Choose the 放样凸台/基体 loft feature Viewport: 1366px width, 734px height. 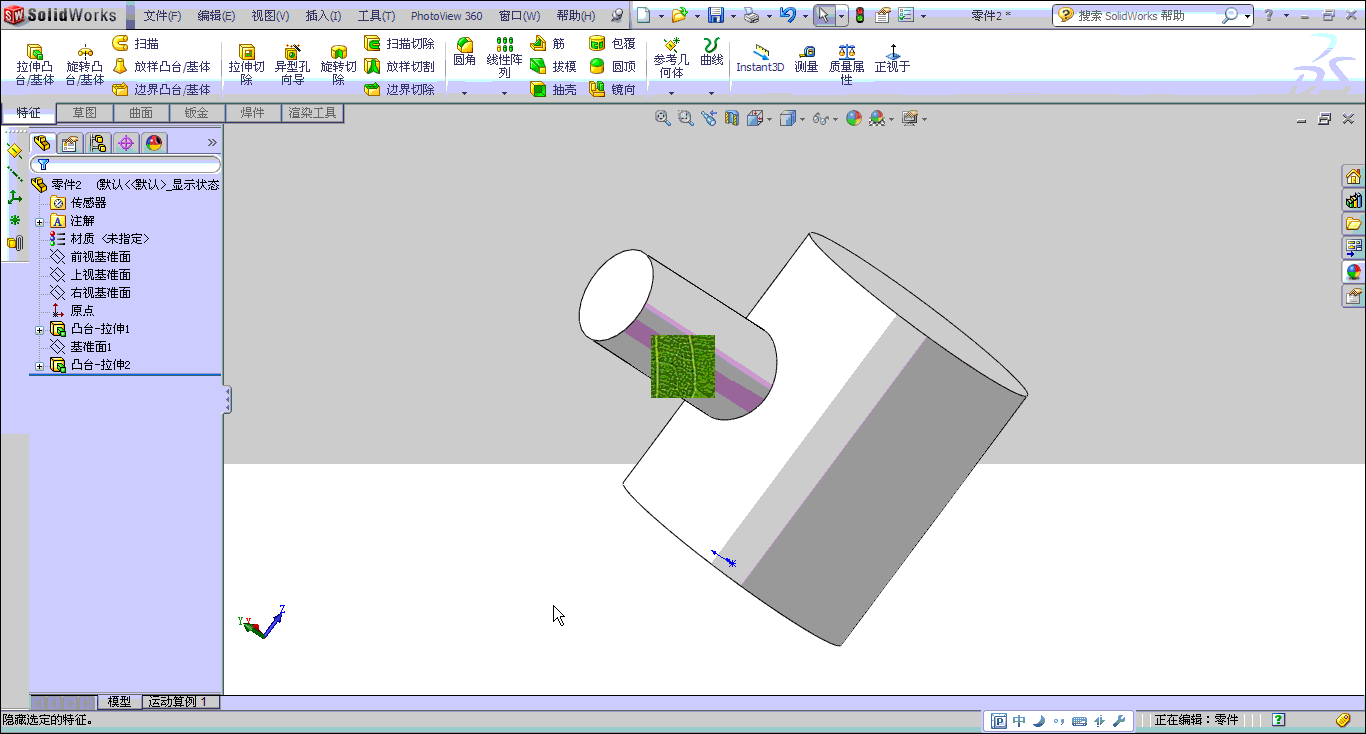click(161, 66)
